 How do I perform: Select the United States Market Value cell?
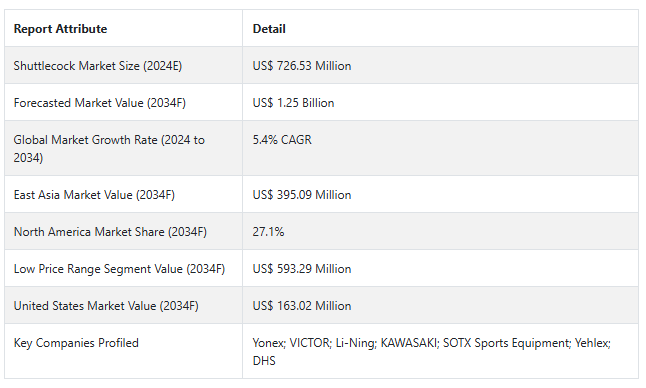(x=123, y=306)
